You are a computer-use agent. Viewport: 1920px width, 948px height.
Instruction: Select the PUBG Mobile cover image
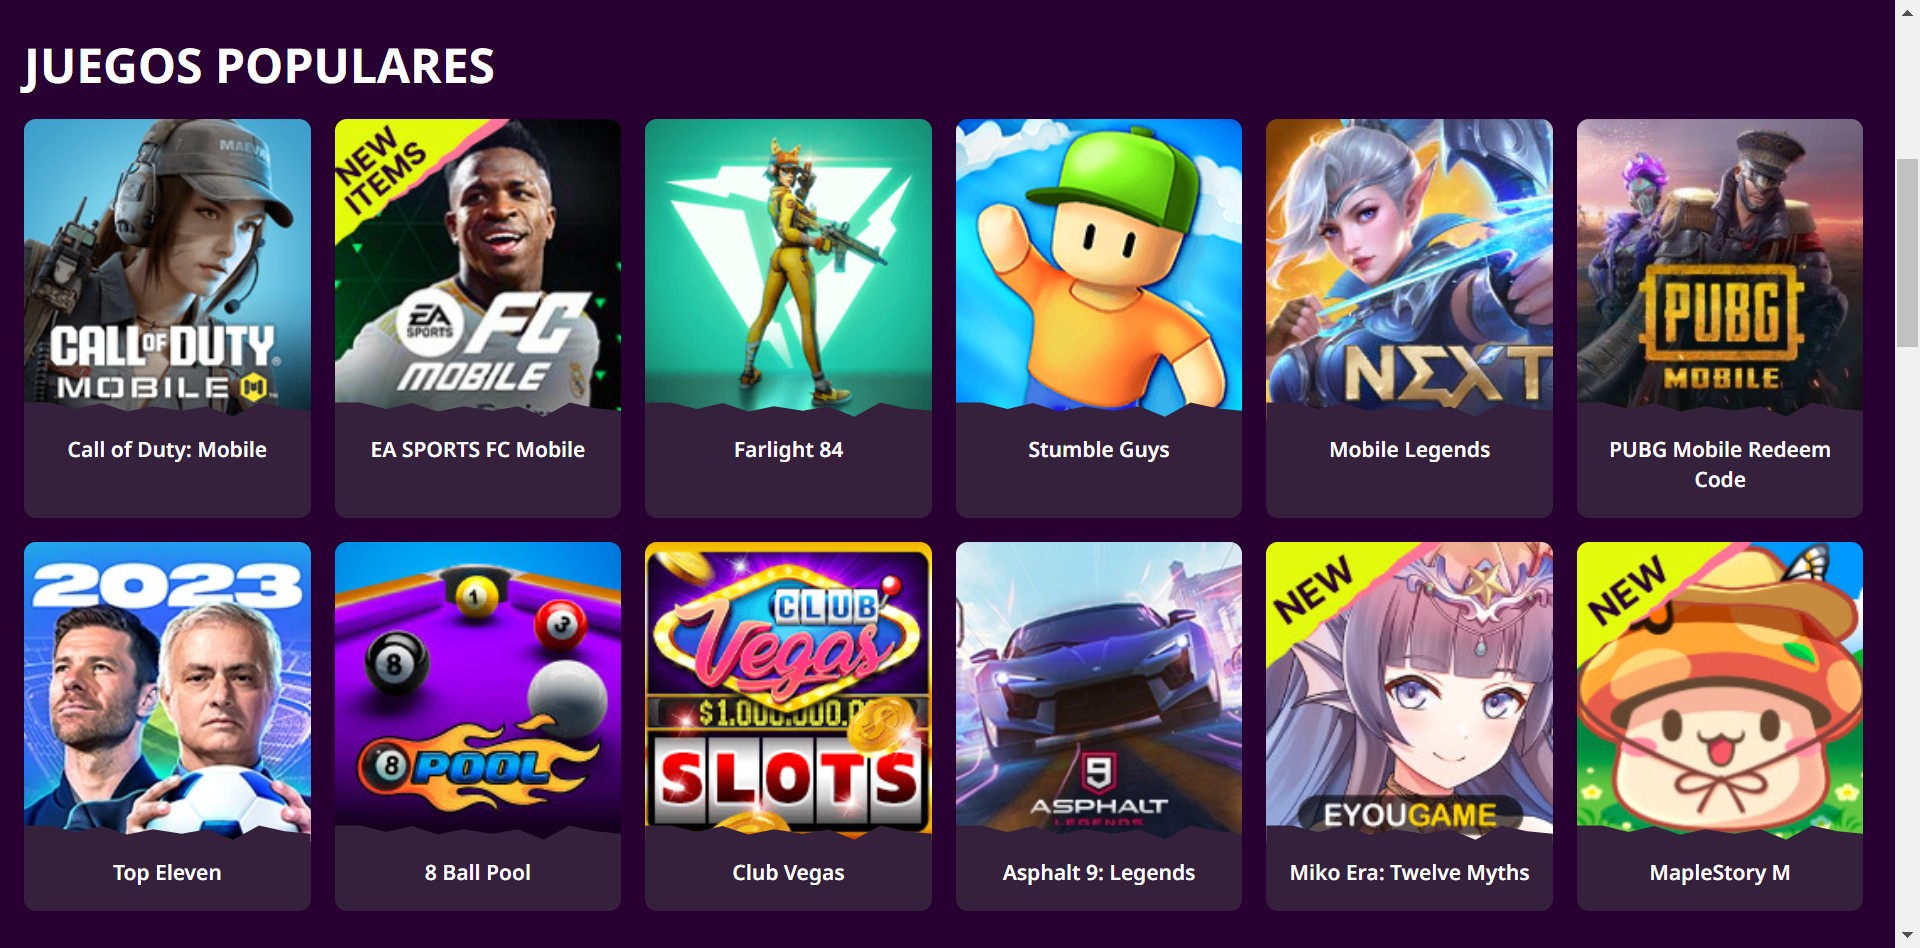[1720, 265]
